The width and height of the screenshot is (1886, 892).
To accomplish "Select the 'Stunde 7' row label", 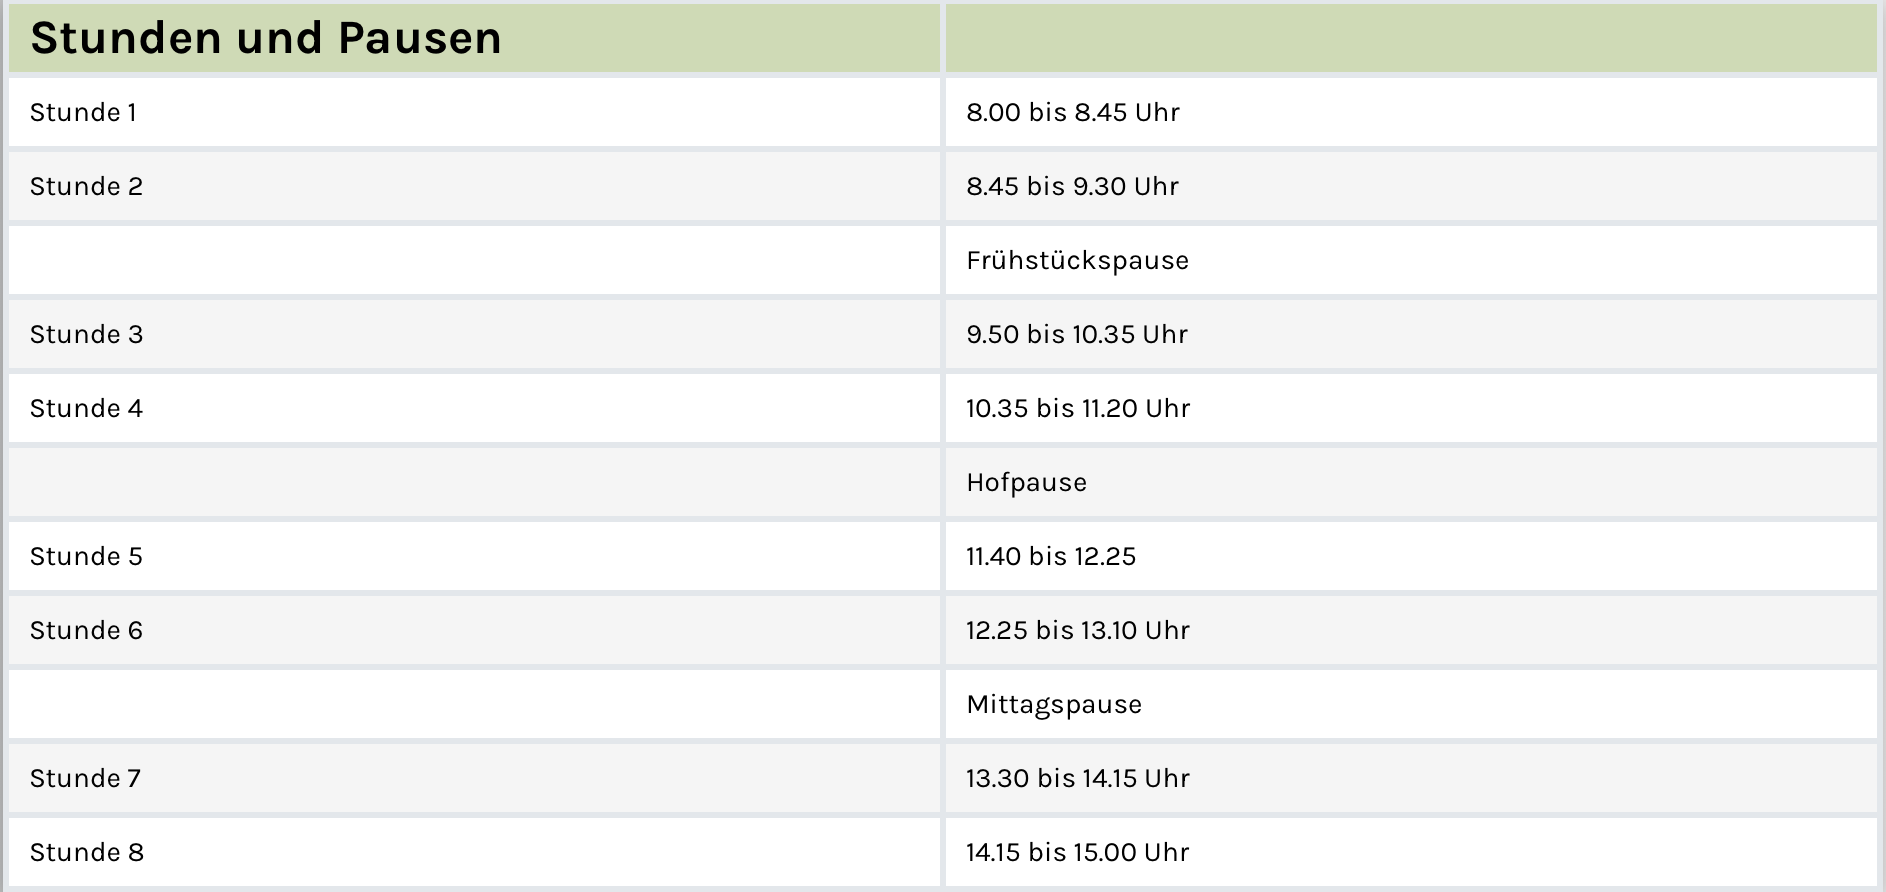I will pos(85,778).
